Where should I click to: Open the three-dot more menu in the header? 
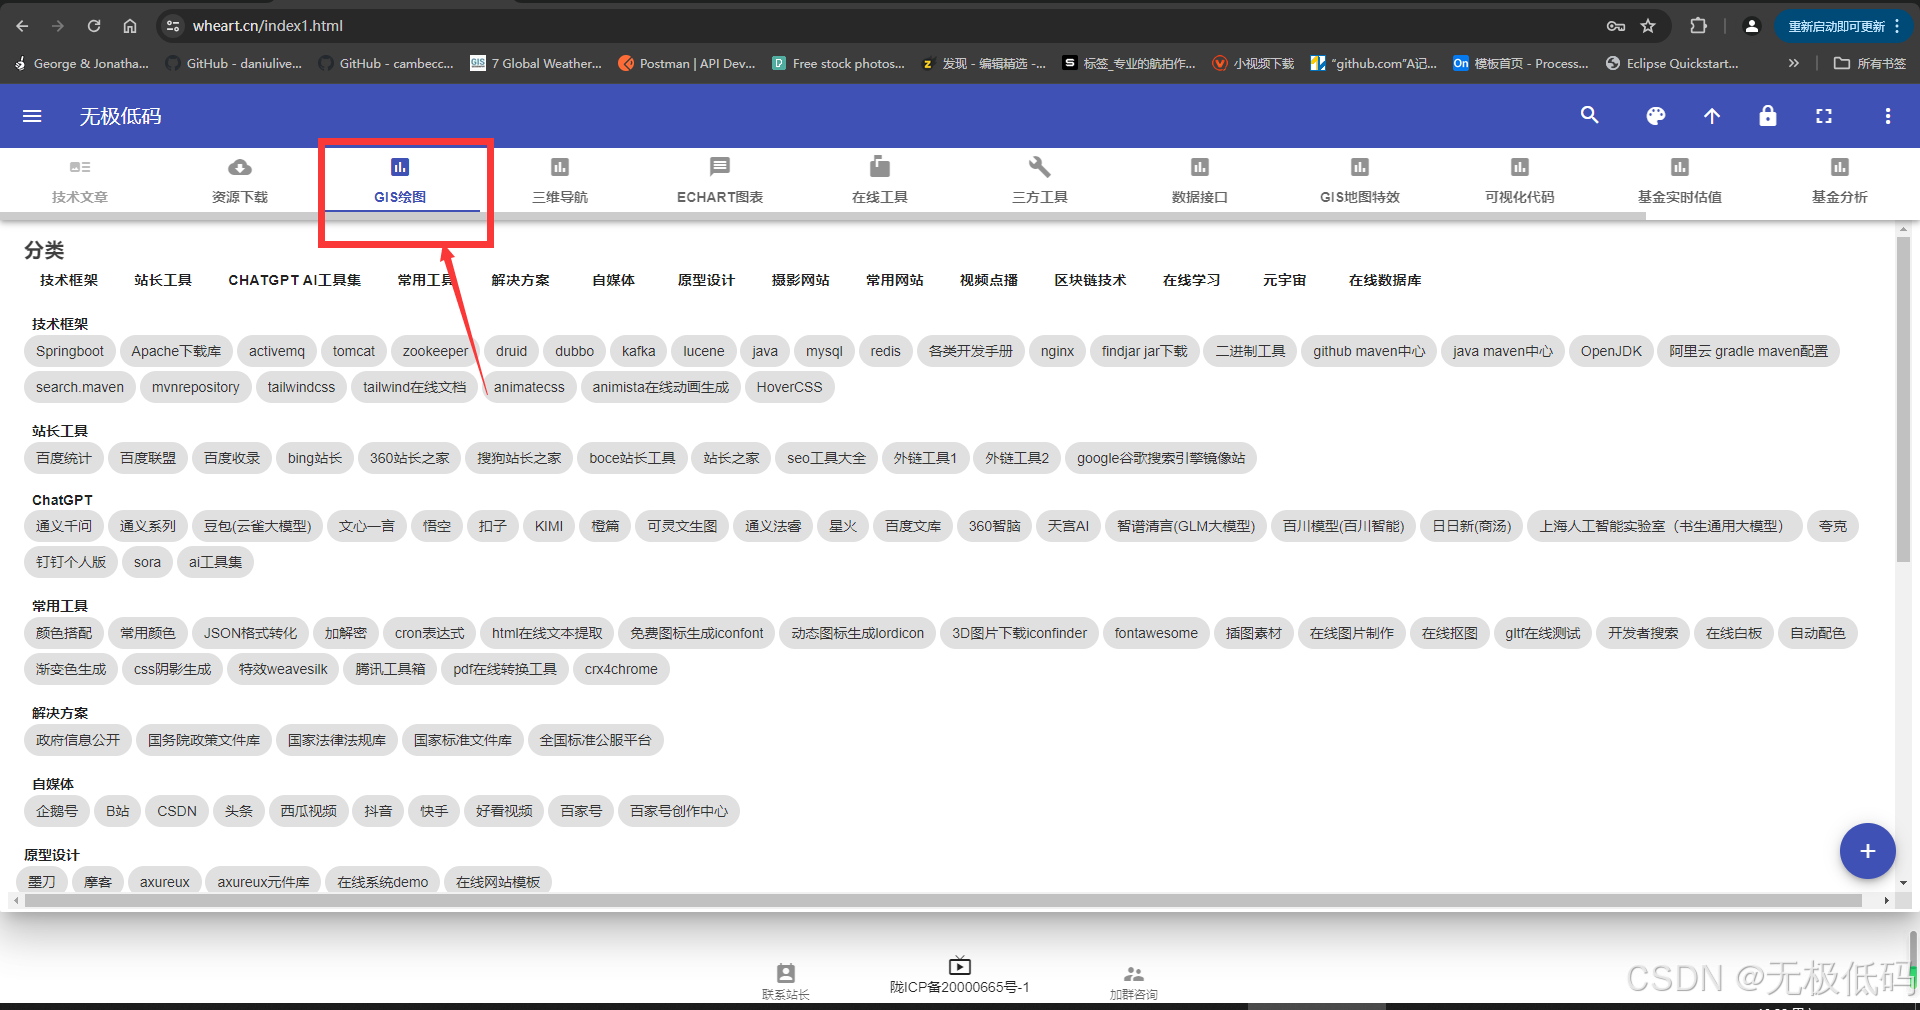1888,116
